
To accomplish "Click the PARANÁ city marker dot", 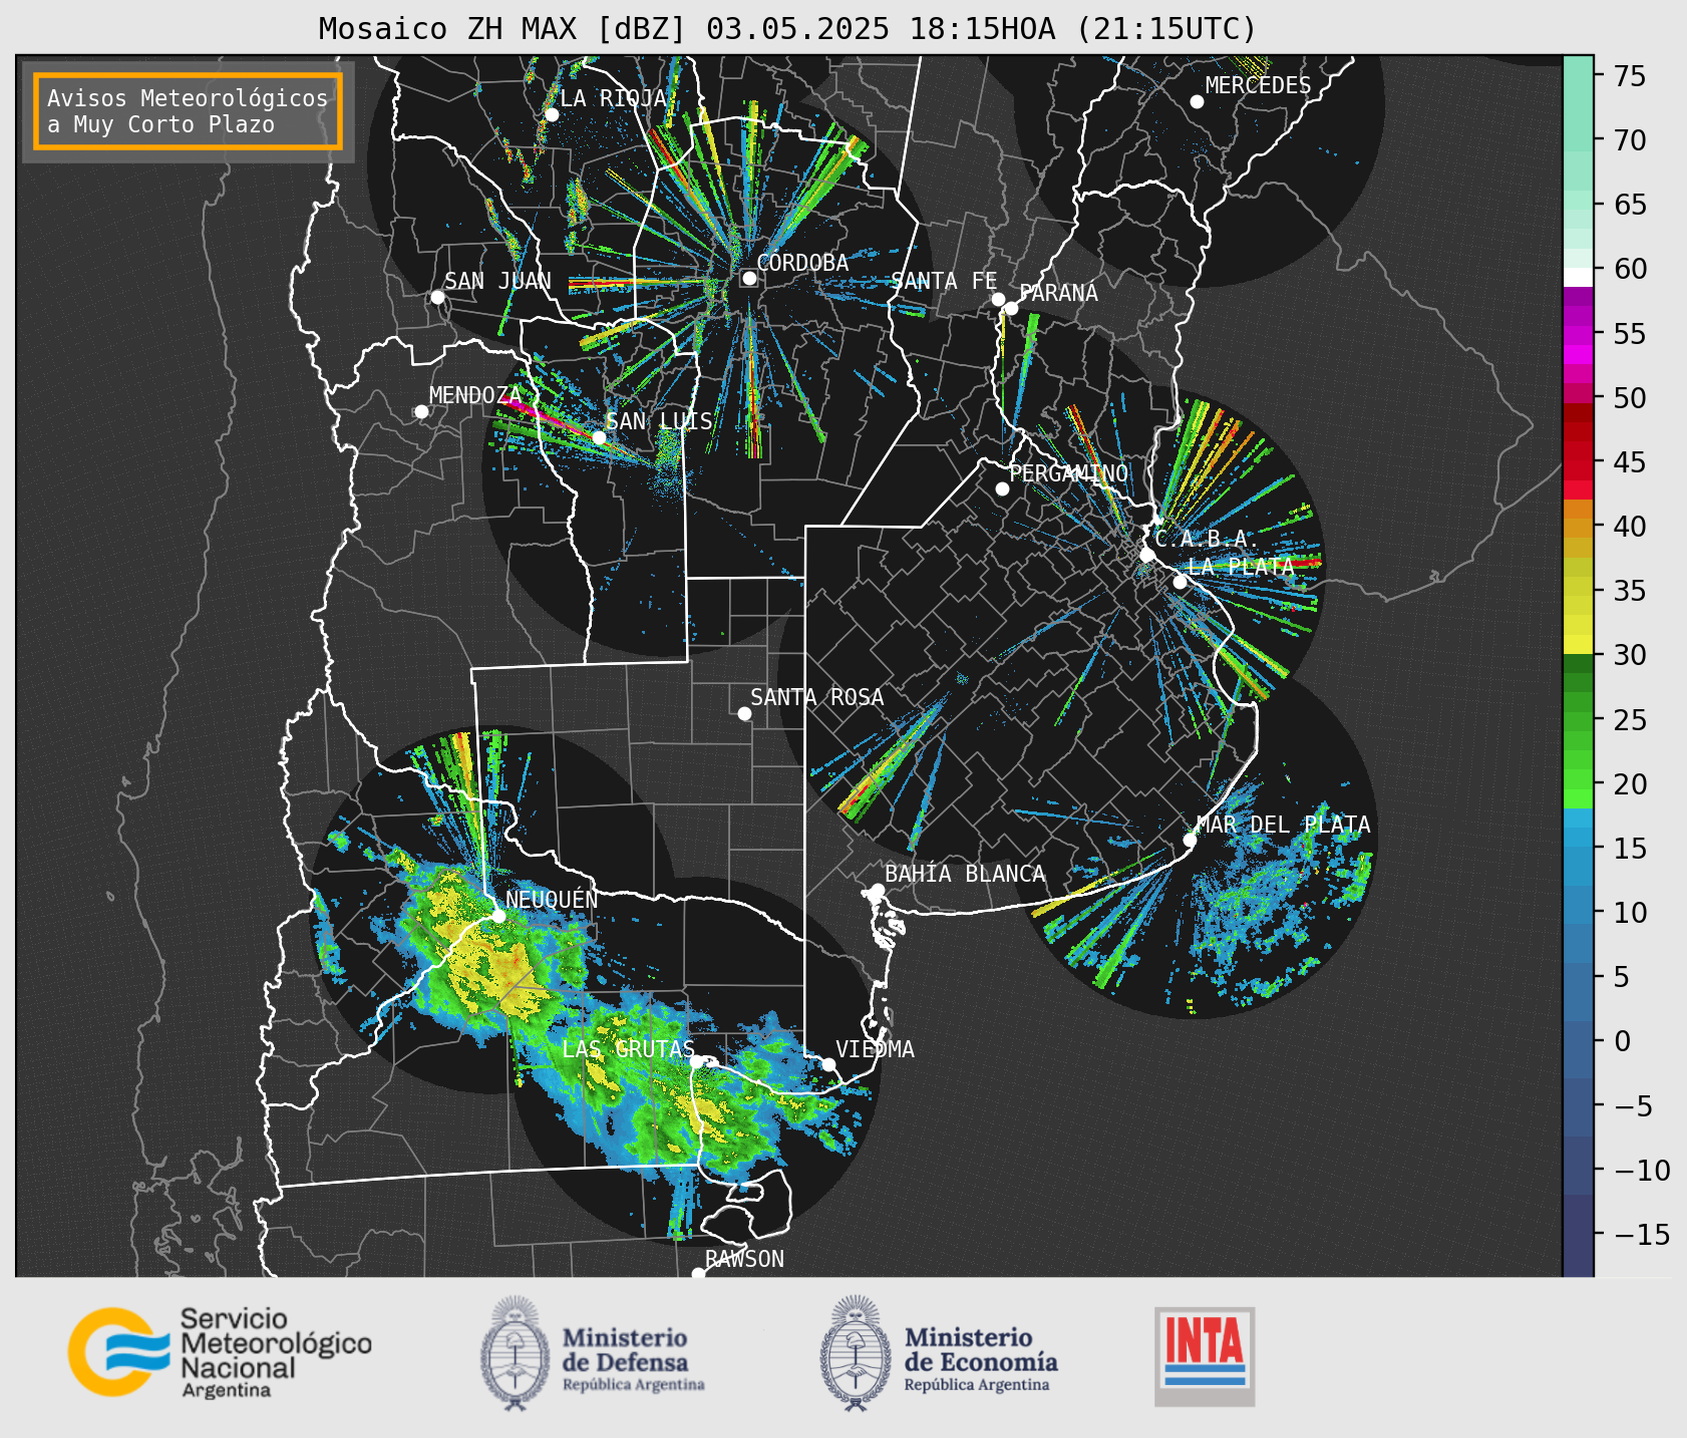I will coord(1012,308).
